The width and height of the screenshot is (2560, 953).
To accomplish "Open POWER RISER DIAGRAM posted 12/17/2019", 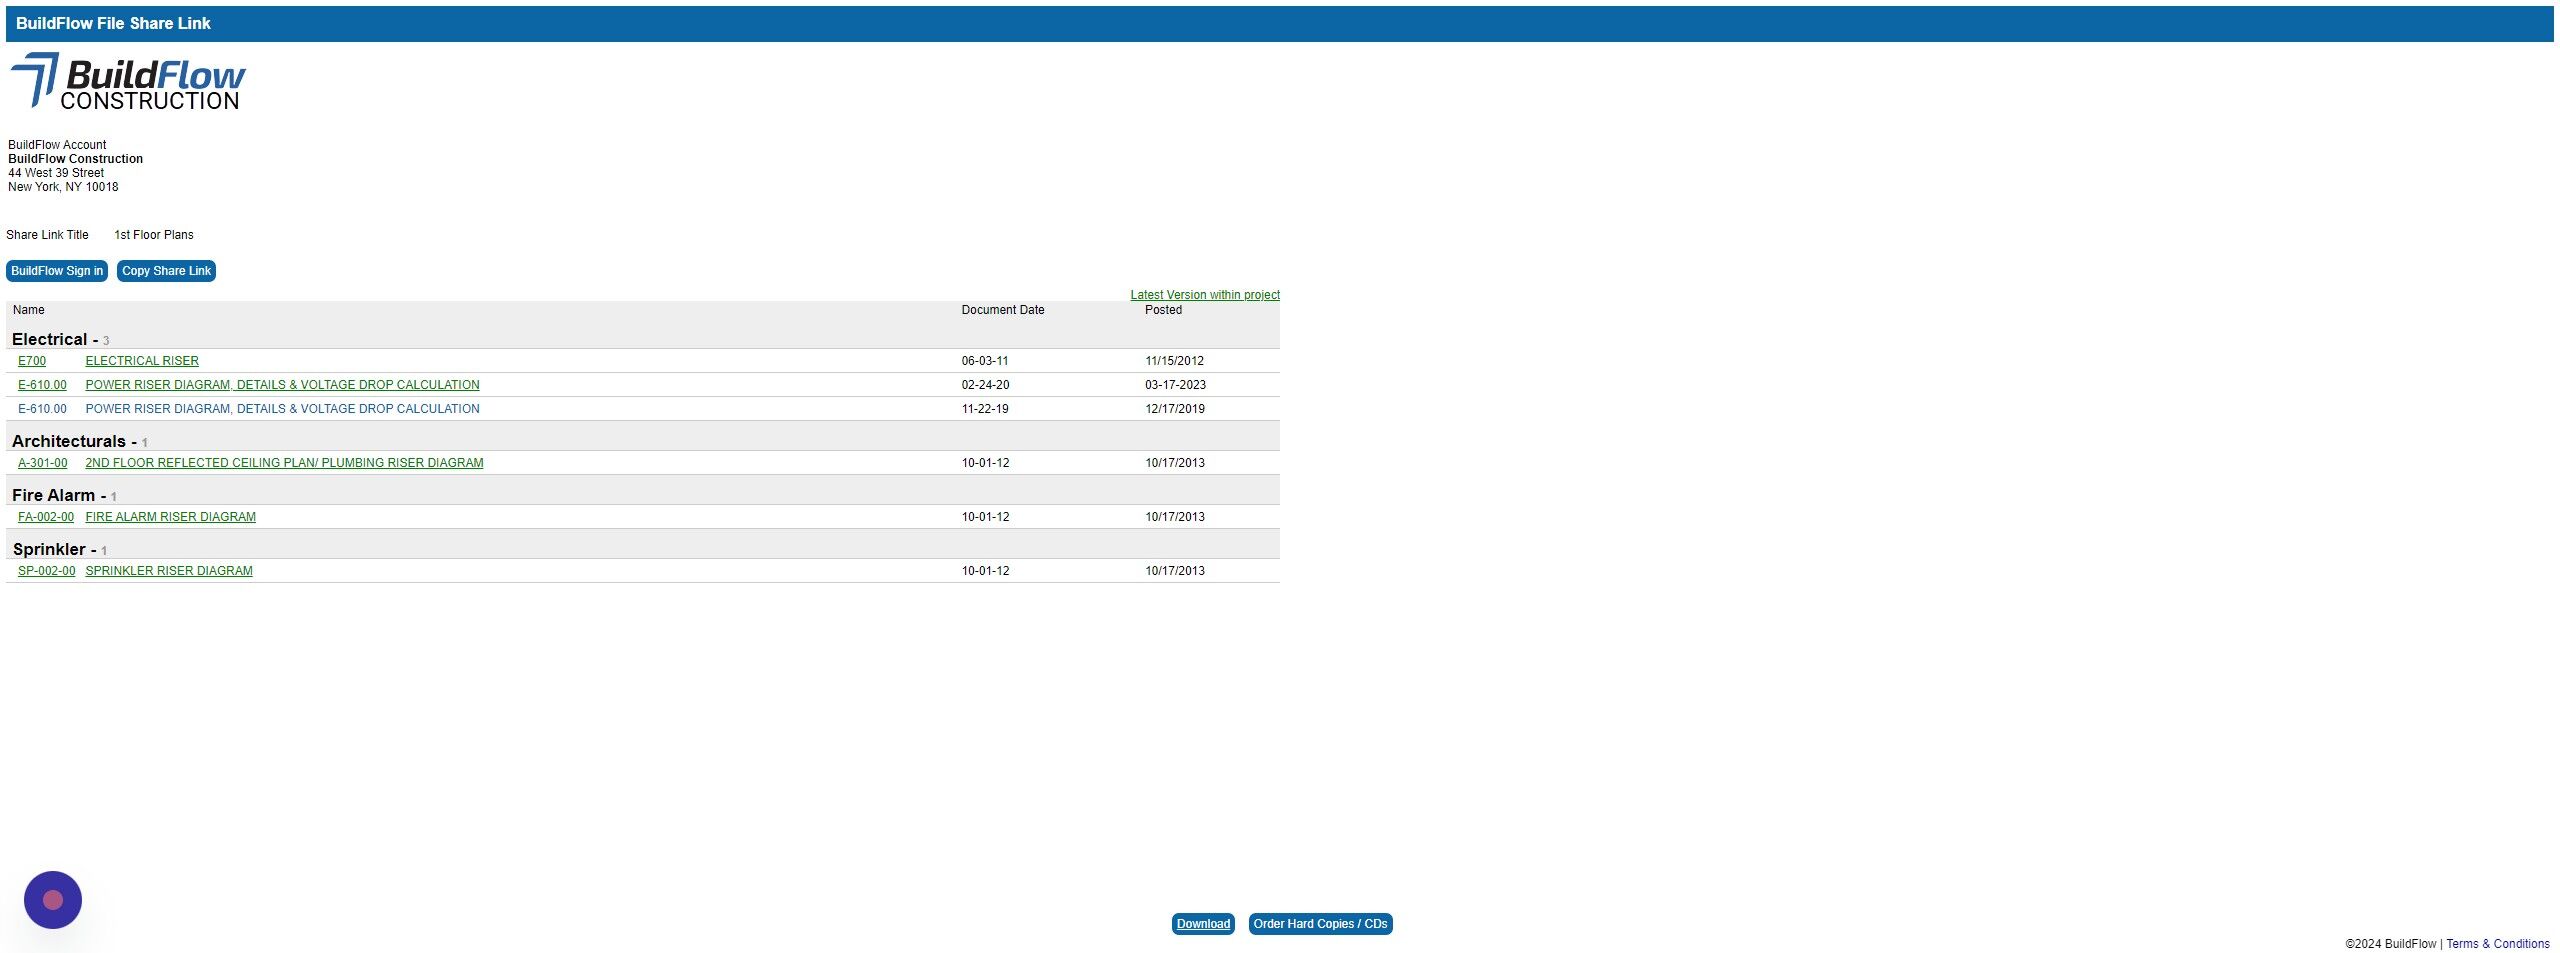I will click(282, 409).
